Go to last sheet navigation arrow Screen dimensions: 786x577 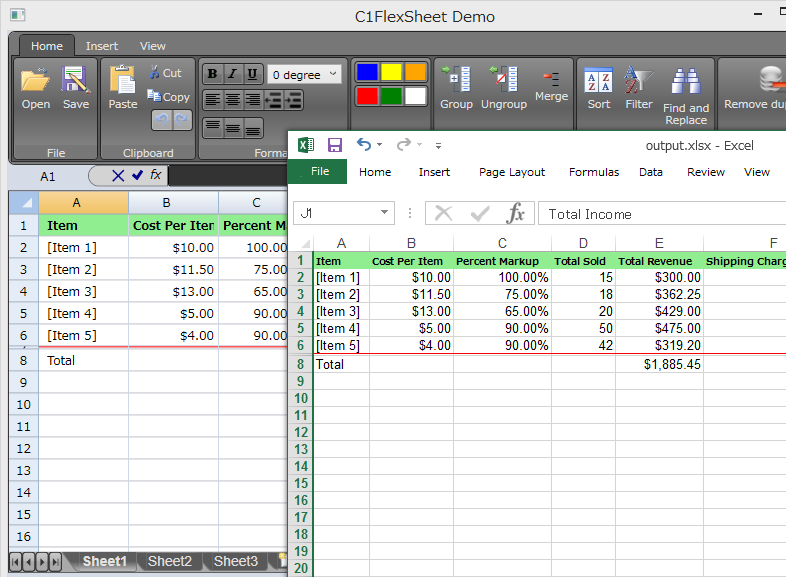coord(55,561)
